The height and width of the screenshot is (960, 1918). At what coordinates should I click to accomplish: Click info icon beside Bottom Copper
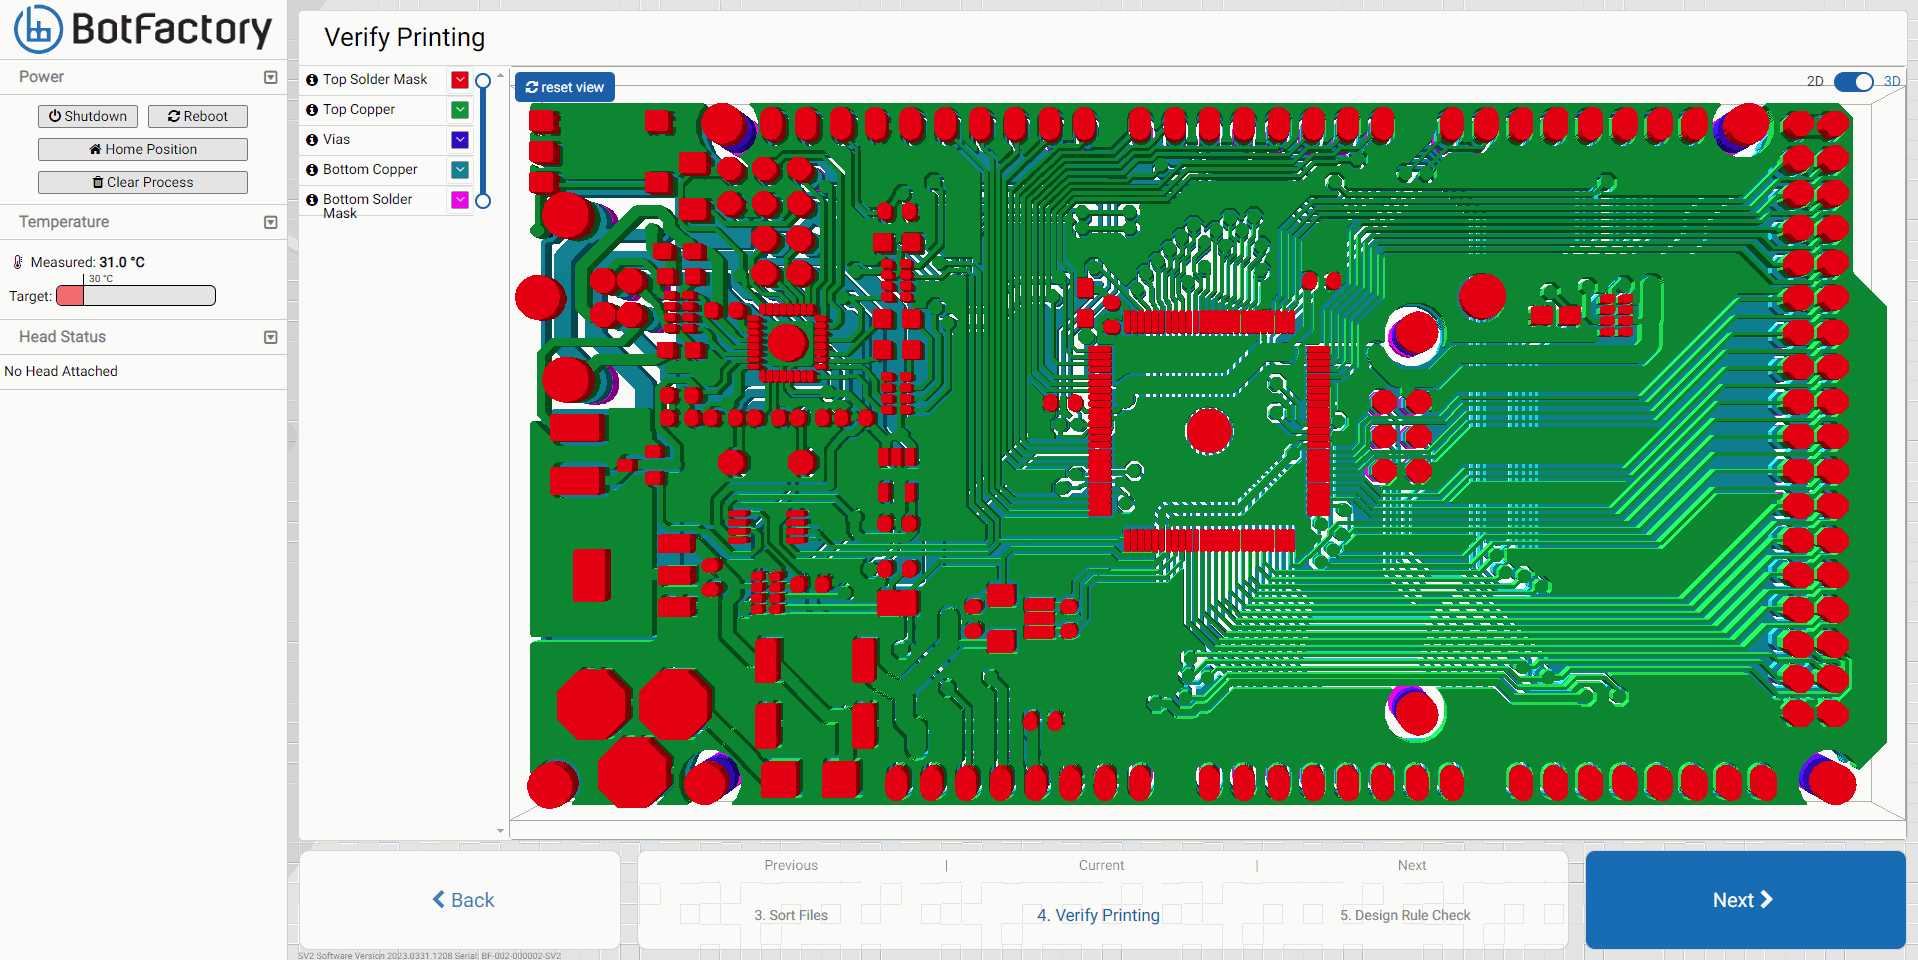point(312,170)
